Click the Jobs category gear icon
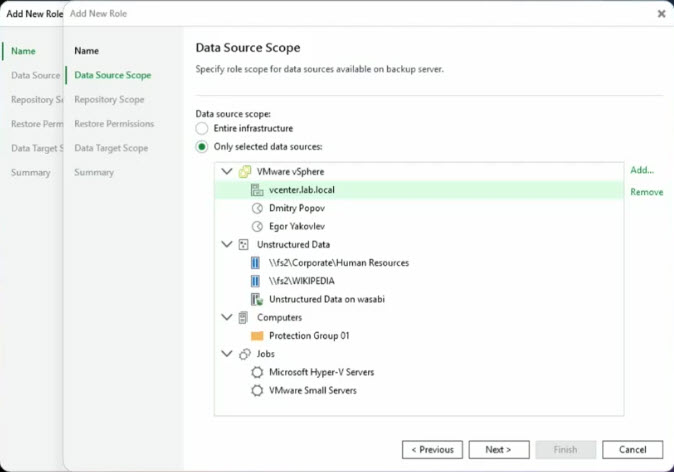 click(245, 354)
